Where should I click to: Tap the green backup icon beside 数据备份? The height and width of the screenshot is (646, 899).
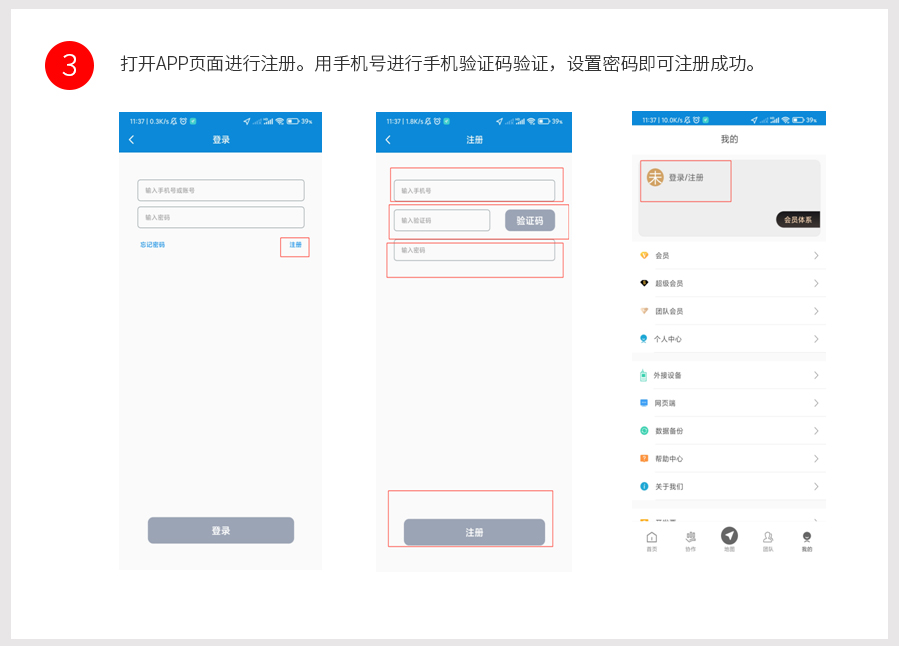pos(644,430)
